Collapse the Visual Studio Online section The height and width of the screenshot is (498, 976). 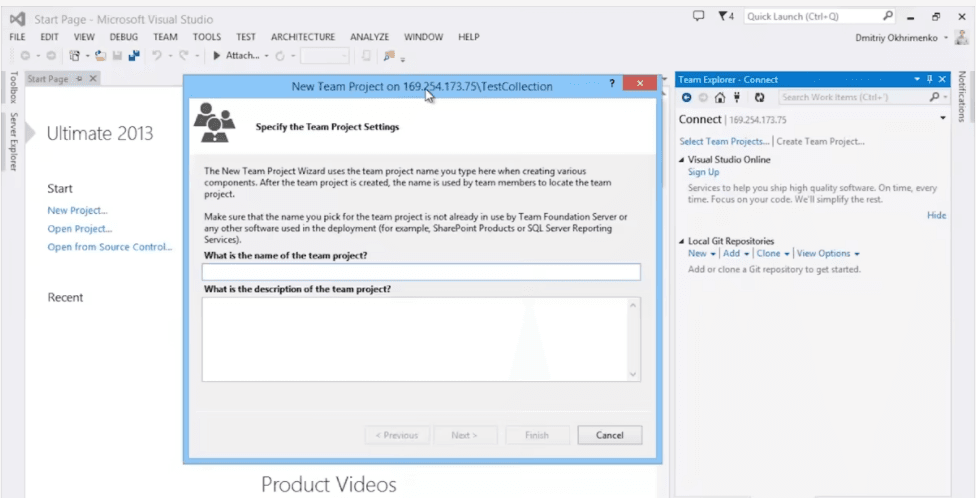(682, 160)
